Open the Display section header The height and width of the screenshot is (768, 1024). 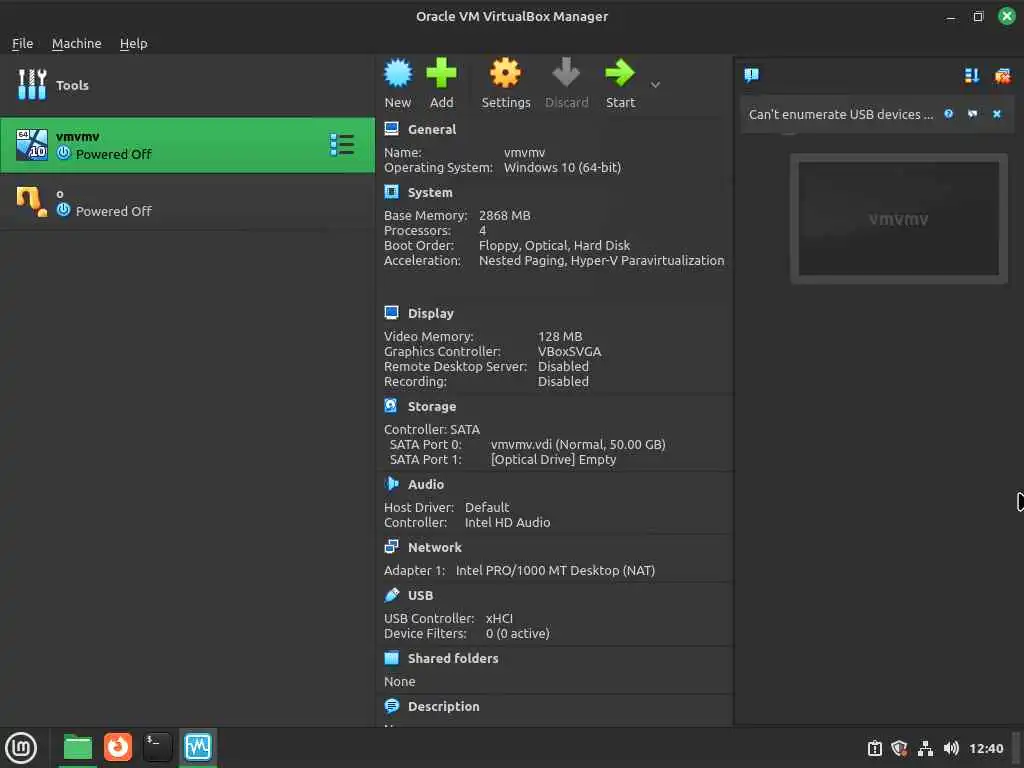tap(430, 313)
